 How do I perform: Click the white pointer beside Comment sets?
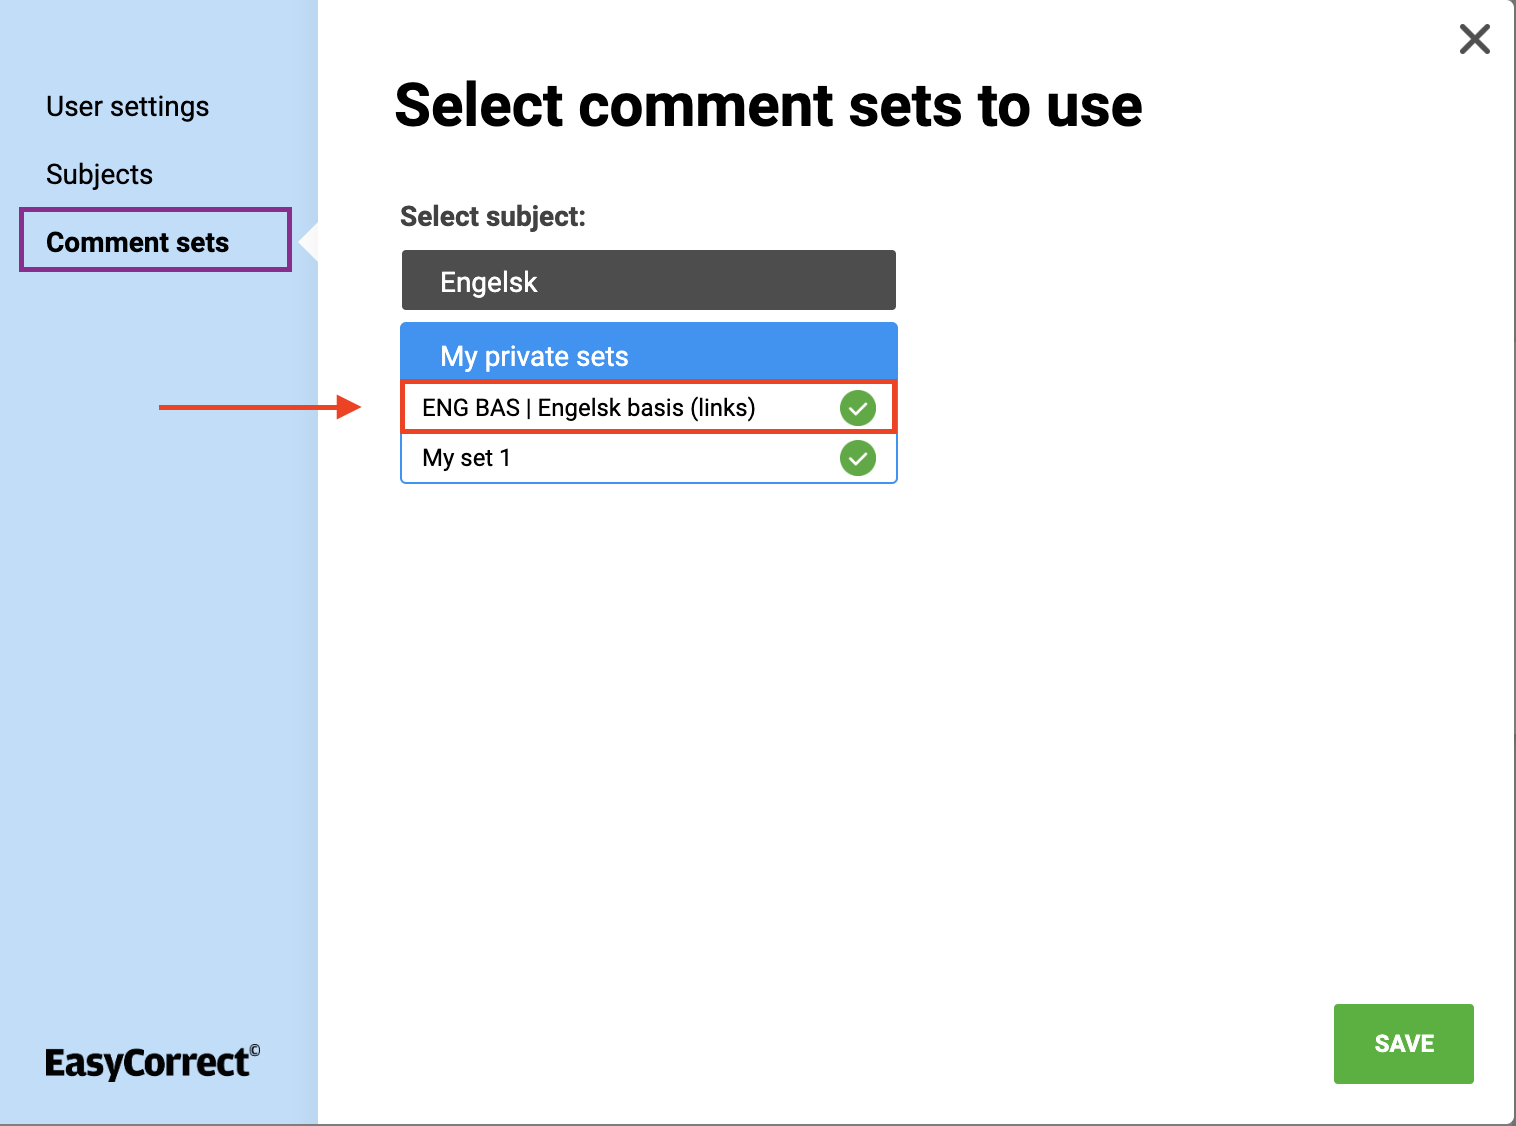tap(310, 242)
